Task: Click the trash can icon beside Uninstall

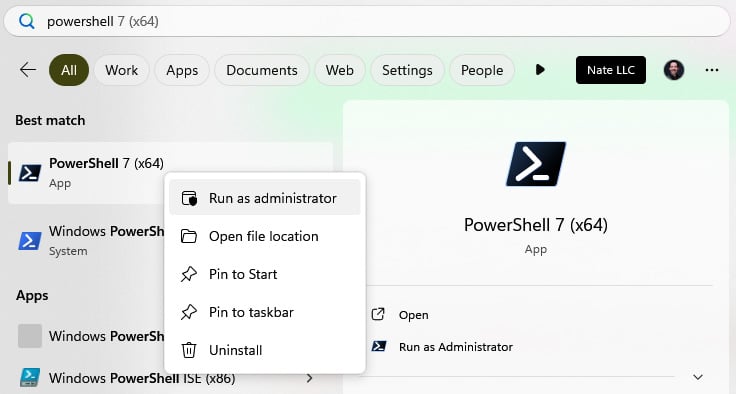Action: (x=189, y=350)
